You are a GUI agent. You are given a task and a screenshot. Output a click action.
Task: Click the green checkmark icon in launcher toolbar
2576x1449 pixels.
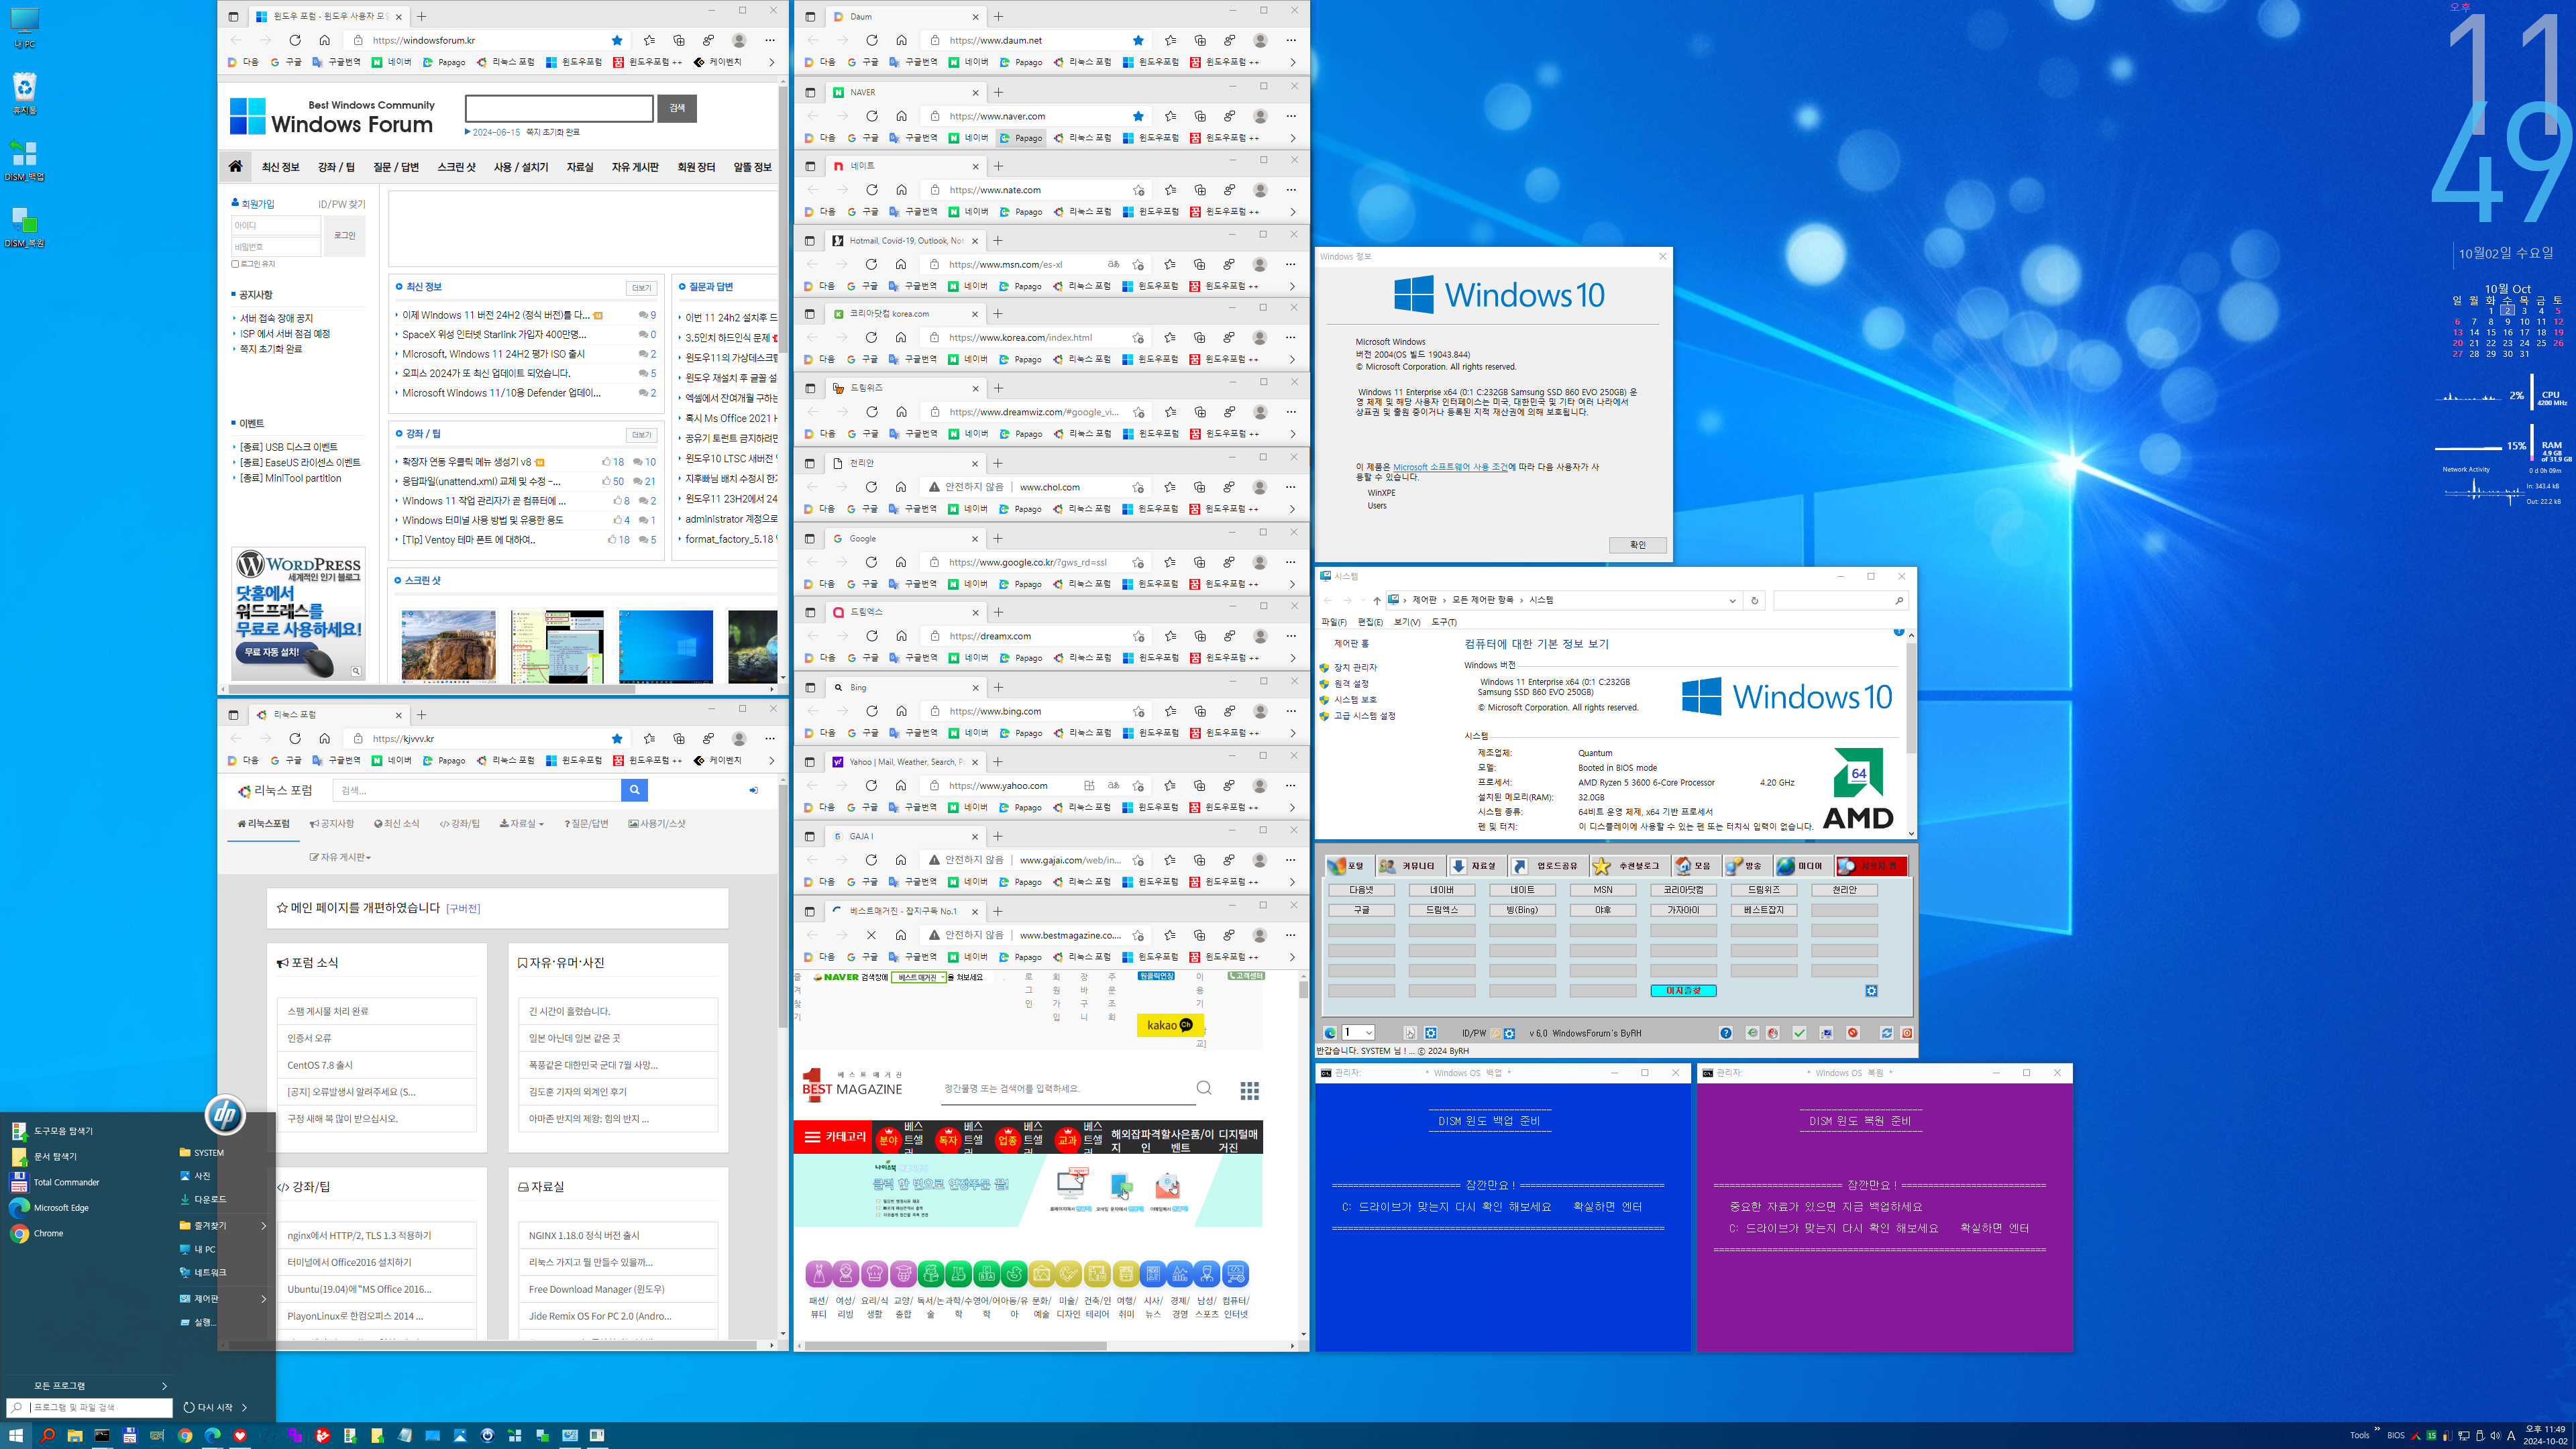[1799, 1033]
